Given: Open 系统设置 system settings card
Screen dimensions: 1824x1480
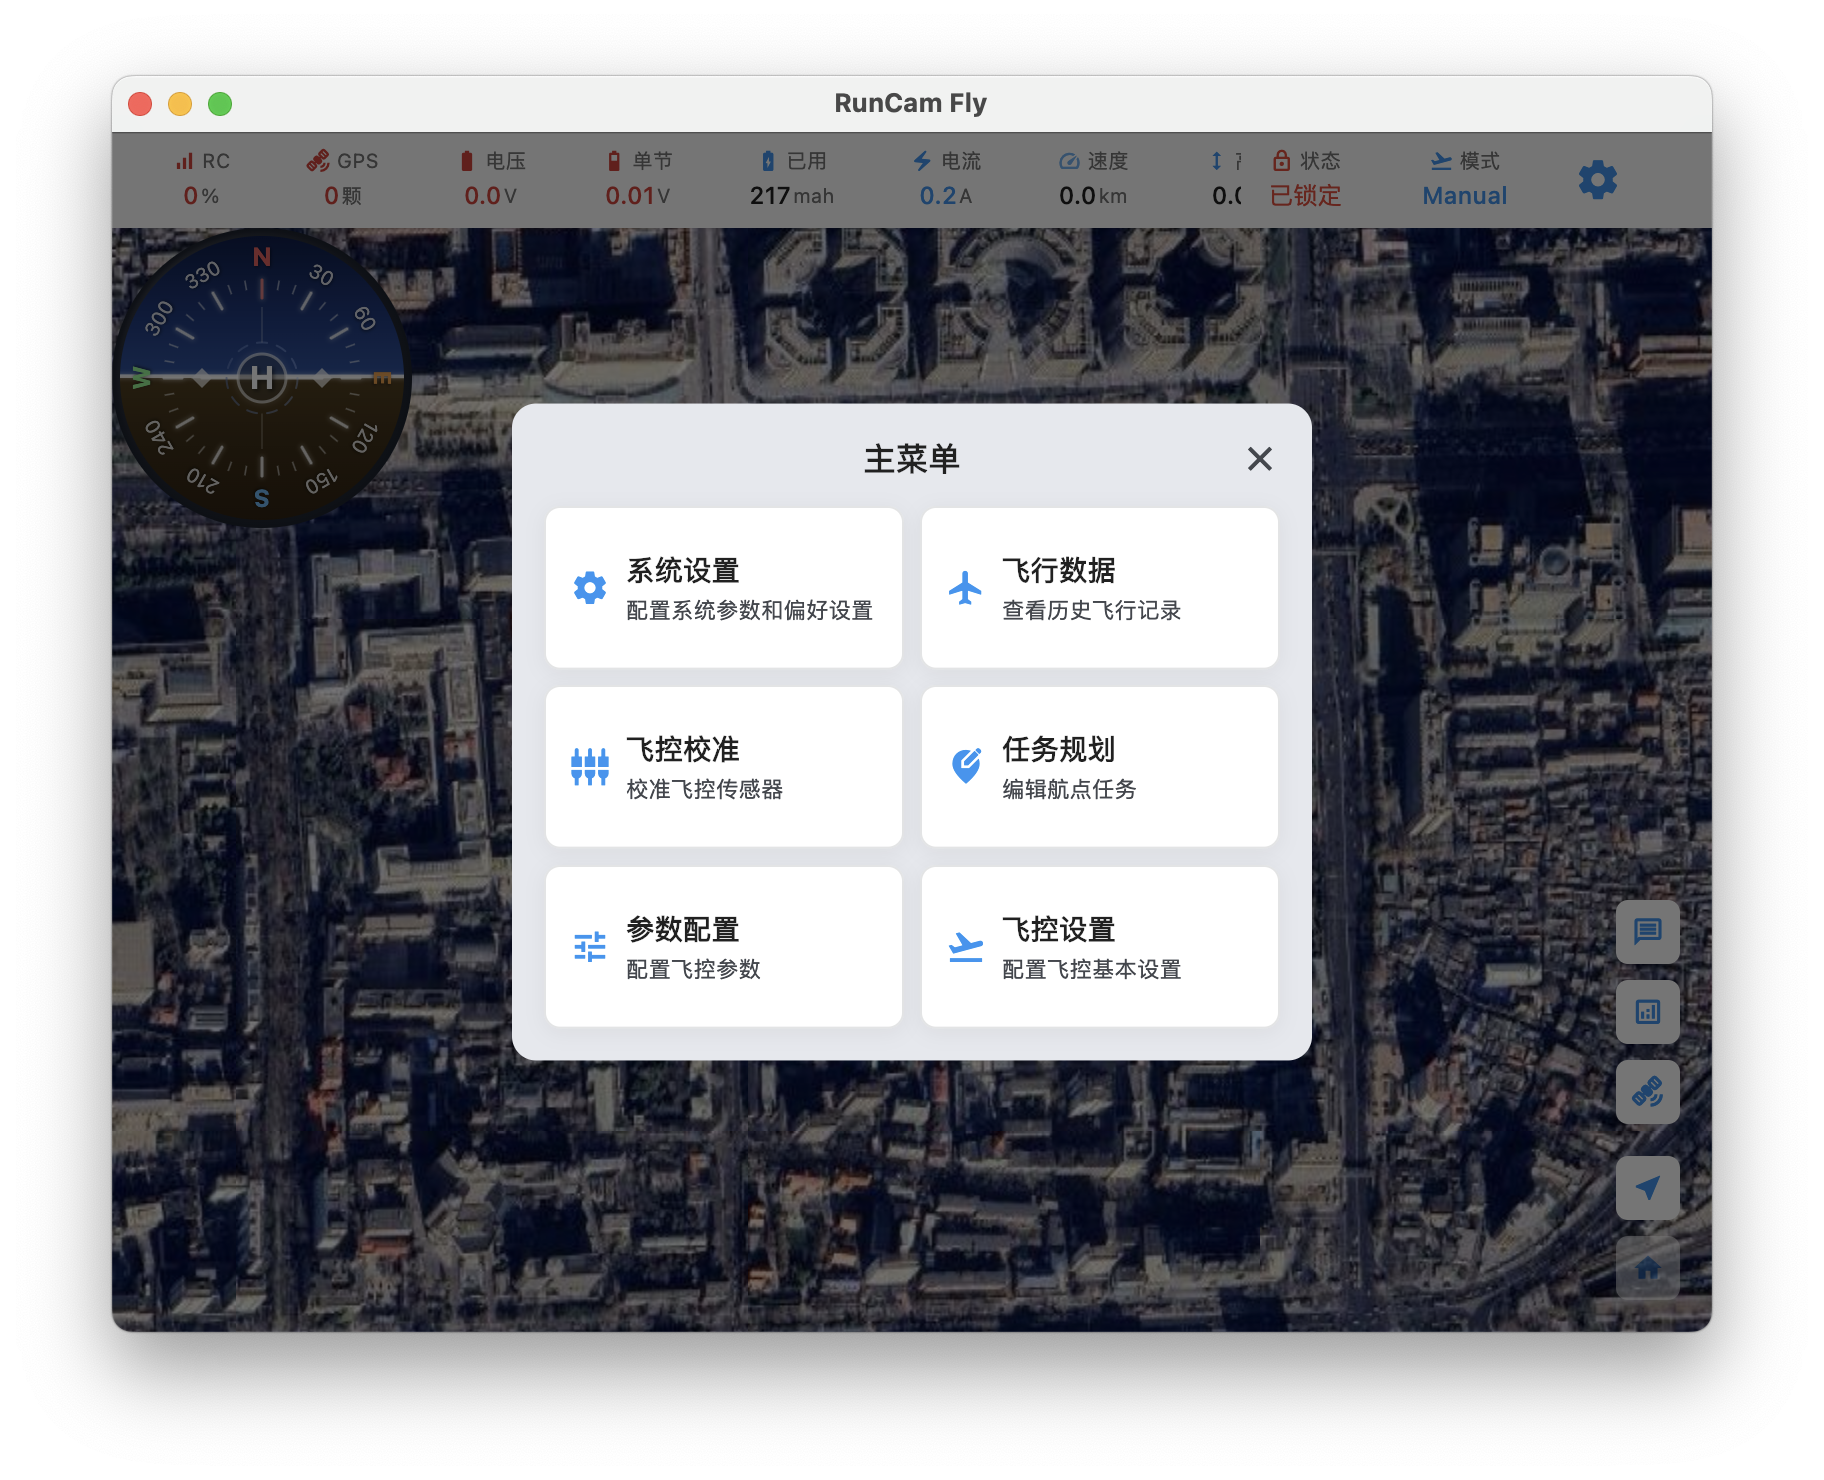Looking at the screenshot, I should click(x=724, y=588).
